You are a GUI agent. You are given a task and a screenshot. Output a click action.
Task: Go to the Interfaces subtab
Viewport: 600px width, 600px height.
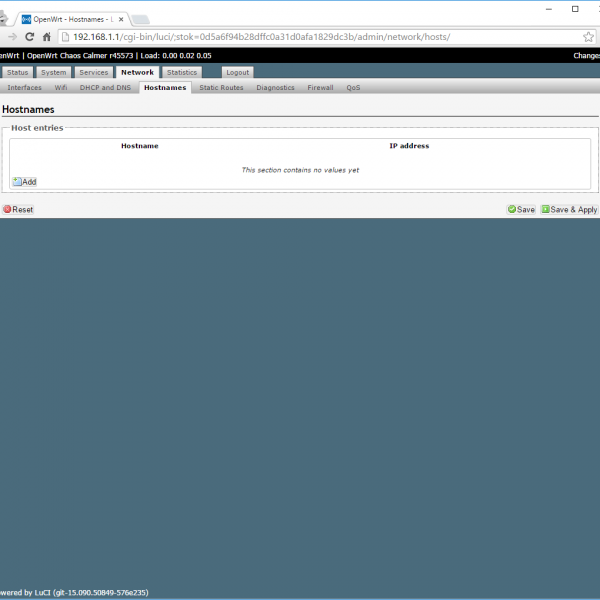25,88
